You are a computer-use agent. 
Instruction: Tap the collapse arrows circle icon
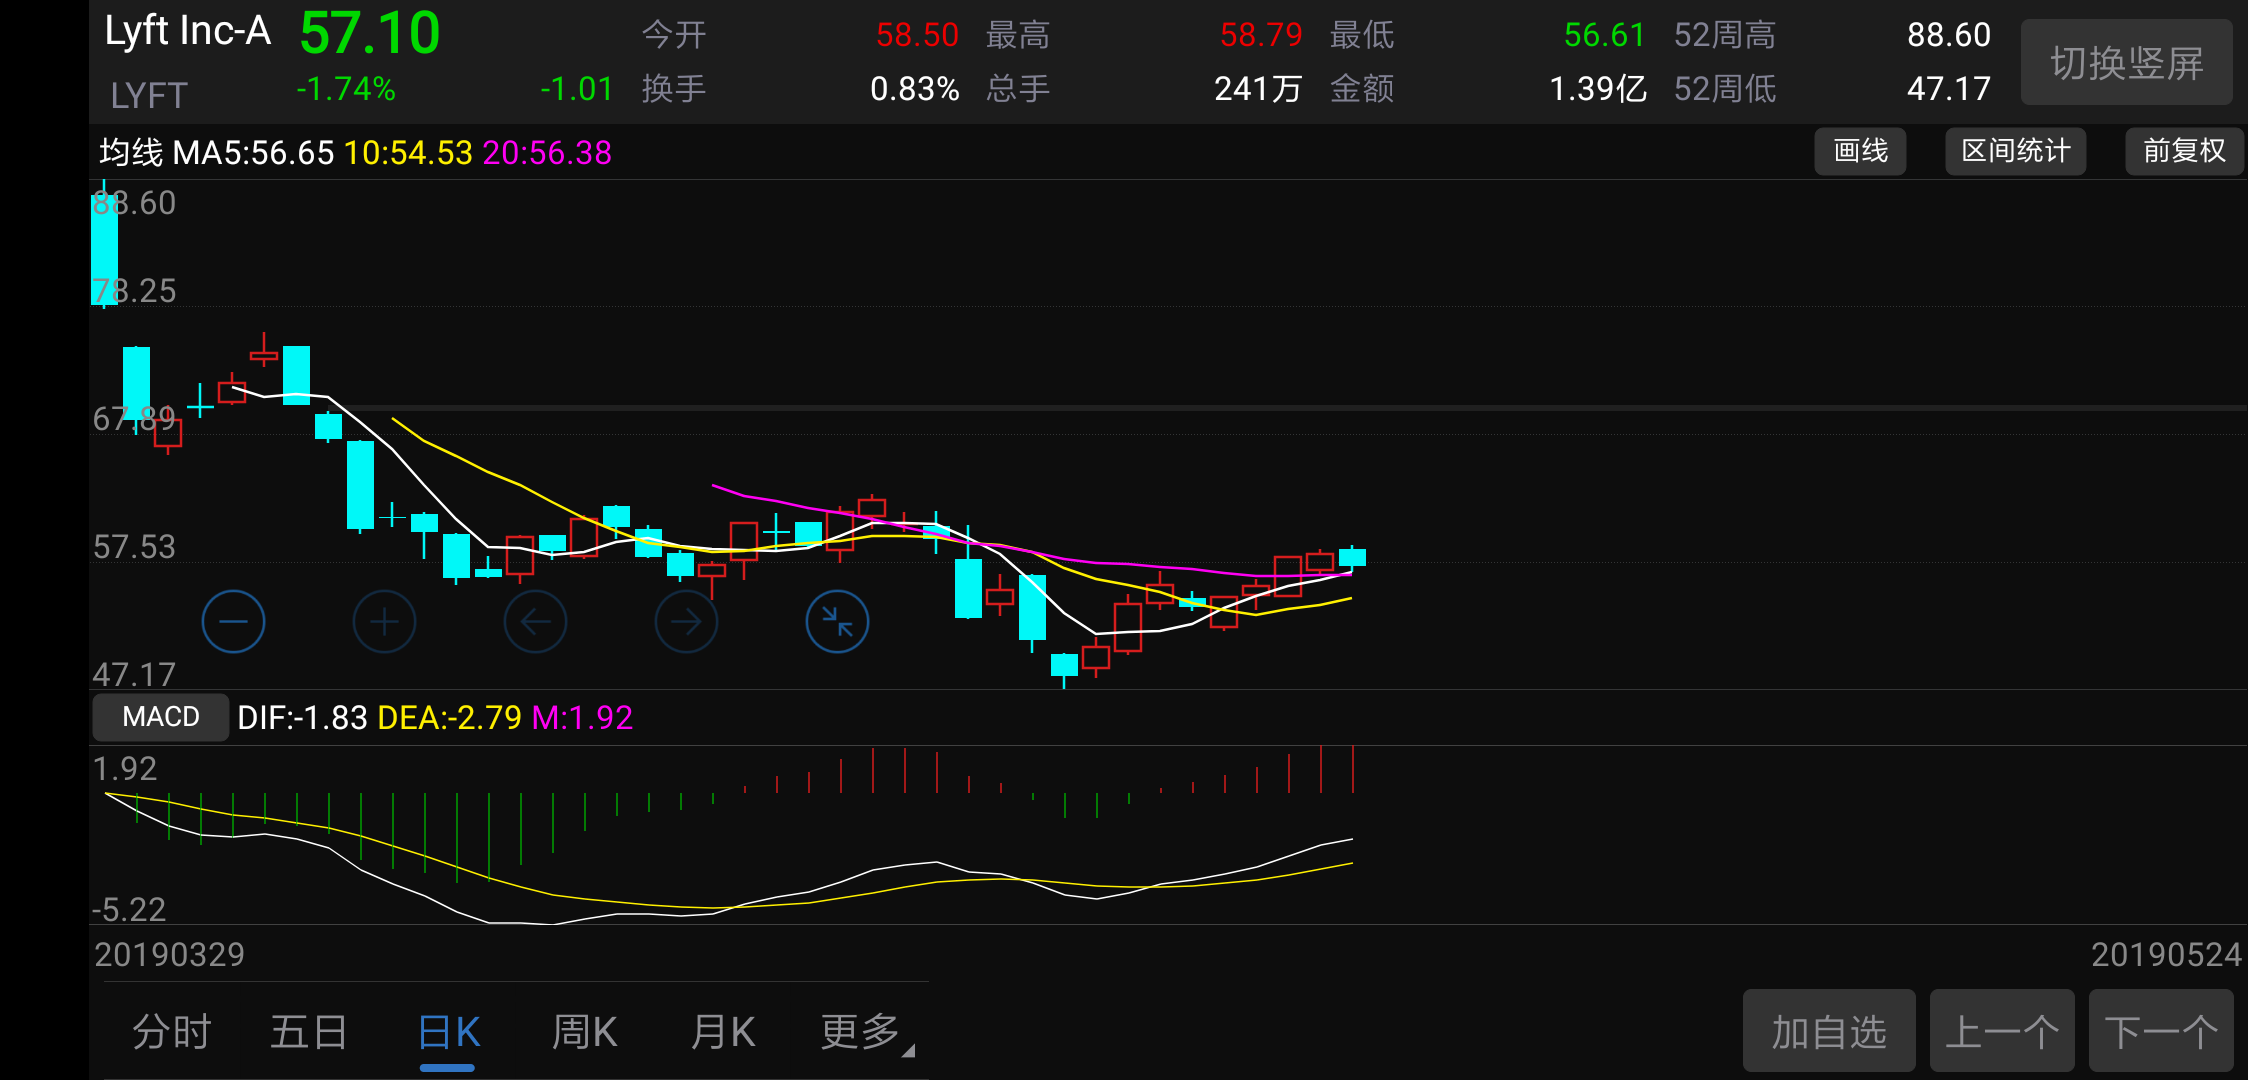(x=837, y=622)
